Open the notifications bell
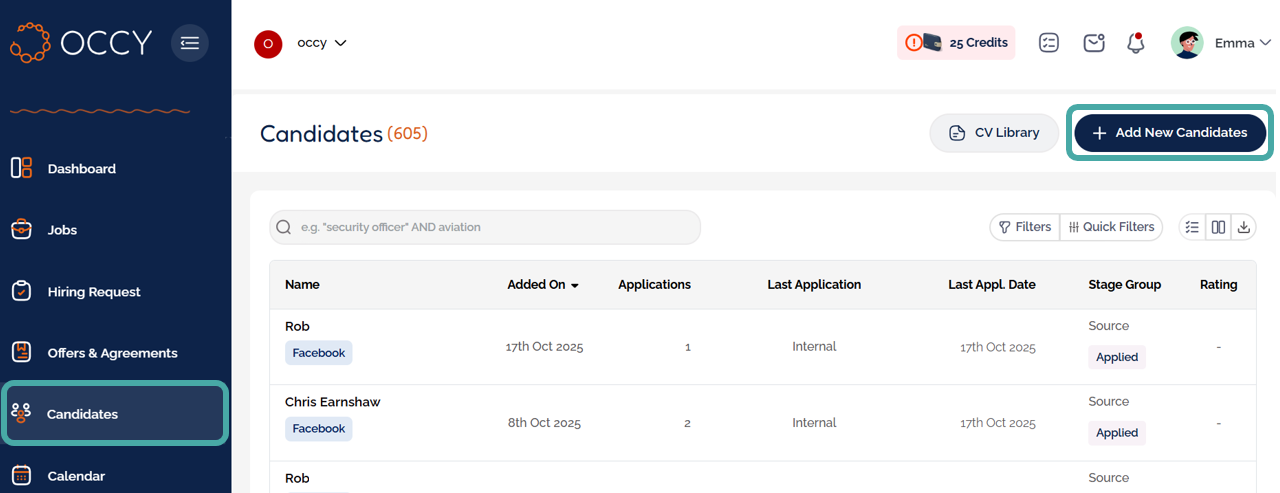The height and width of the screenshot is (493, 1280). (x=1135, y=43)
